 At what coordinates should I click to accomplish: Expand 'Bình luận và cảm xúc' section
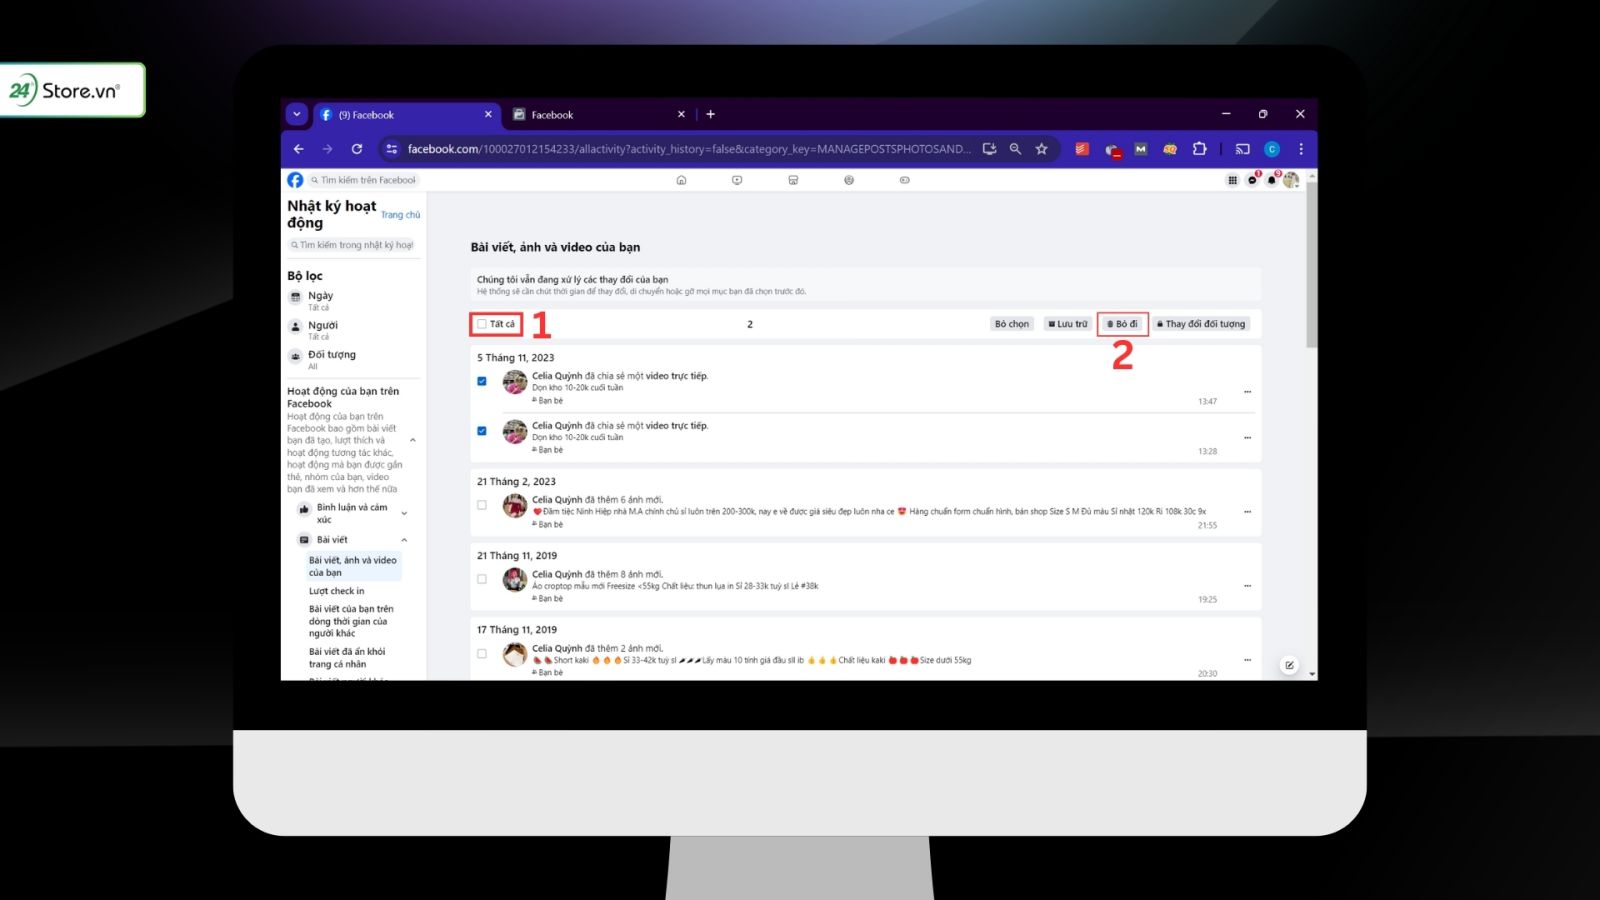tap(404, 513)
